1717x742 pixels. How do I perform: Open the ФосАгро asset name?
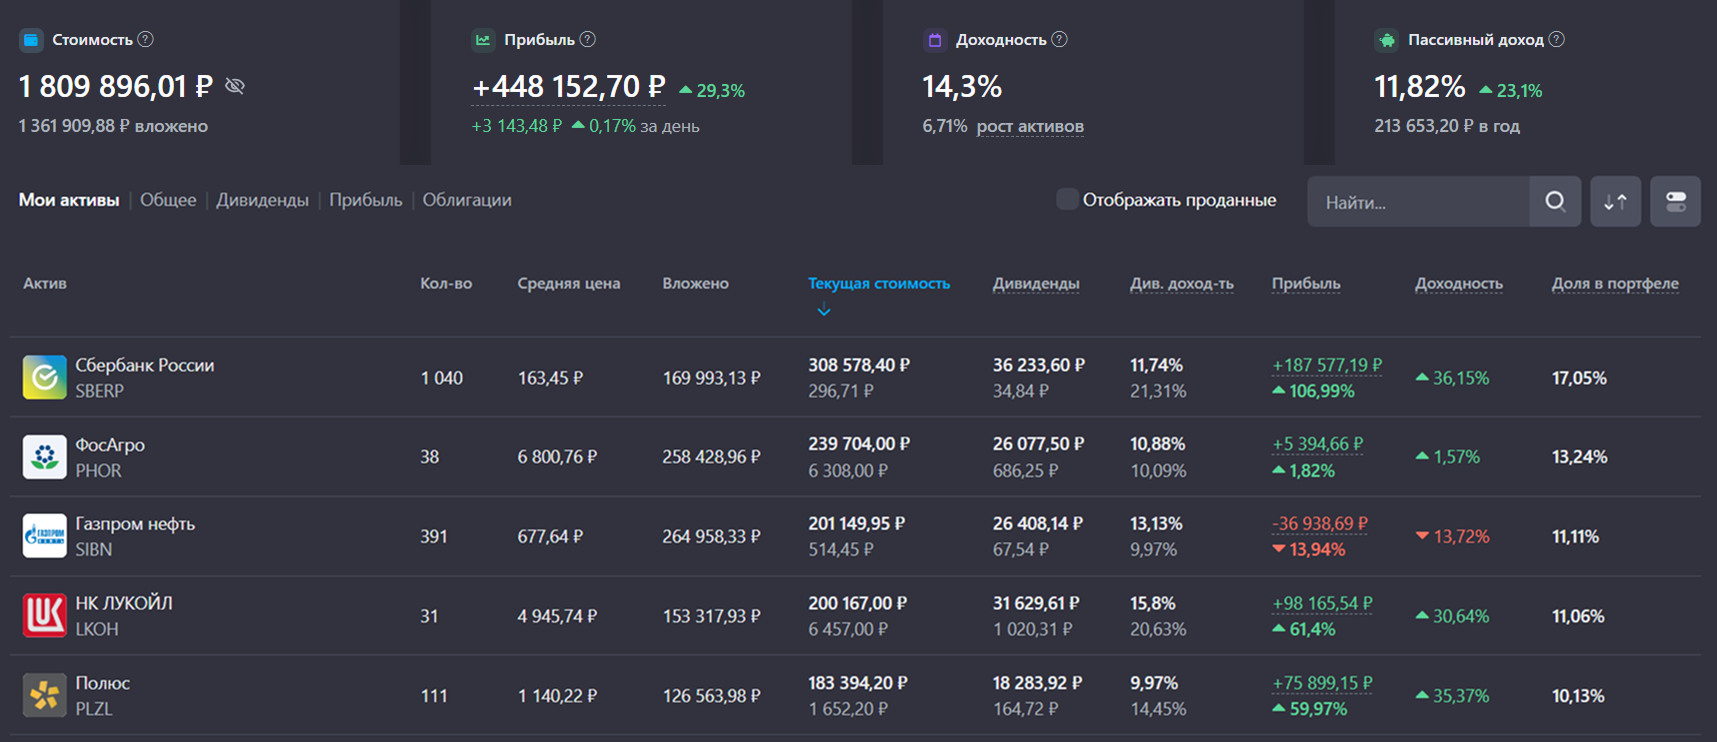tap(110, 445)
